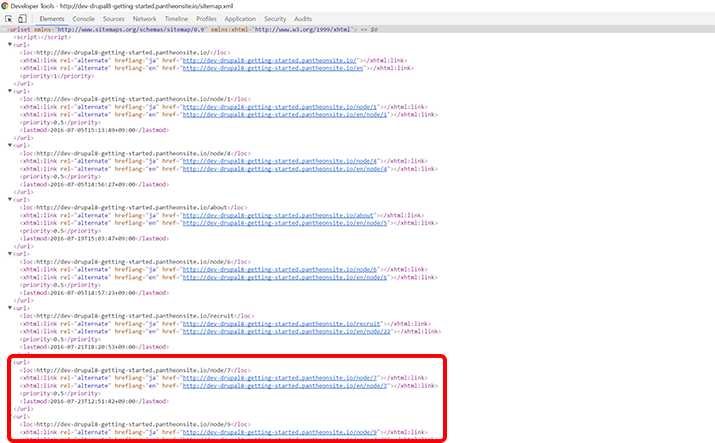Screen dimensions: 715x443
Task: Toggle the device toolbar icon
Action: [22, 19]
